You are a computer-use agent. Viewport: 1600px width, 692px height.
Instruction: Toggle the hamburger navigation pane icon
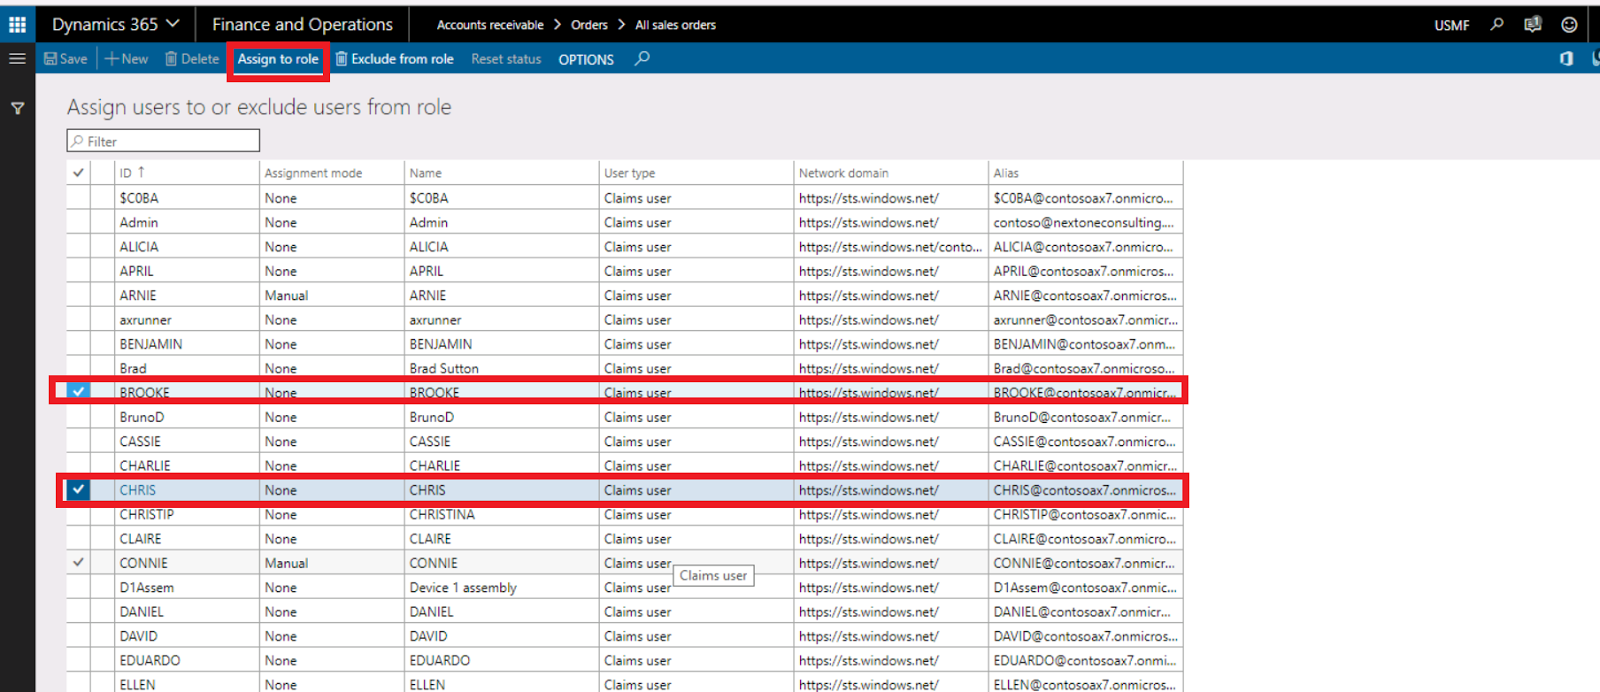(x=17, y=59)
